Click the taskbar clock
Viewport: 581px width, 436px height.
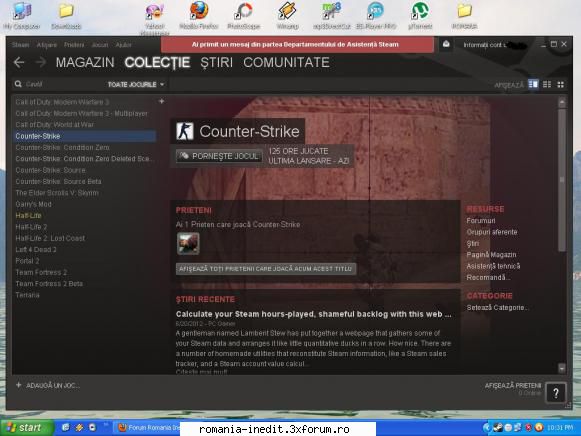pos(560,428)
